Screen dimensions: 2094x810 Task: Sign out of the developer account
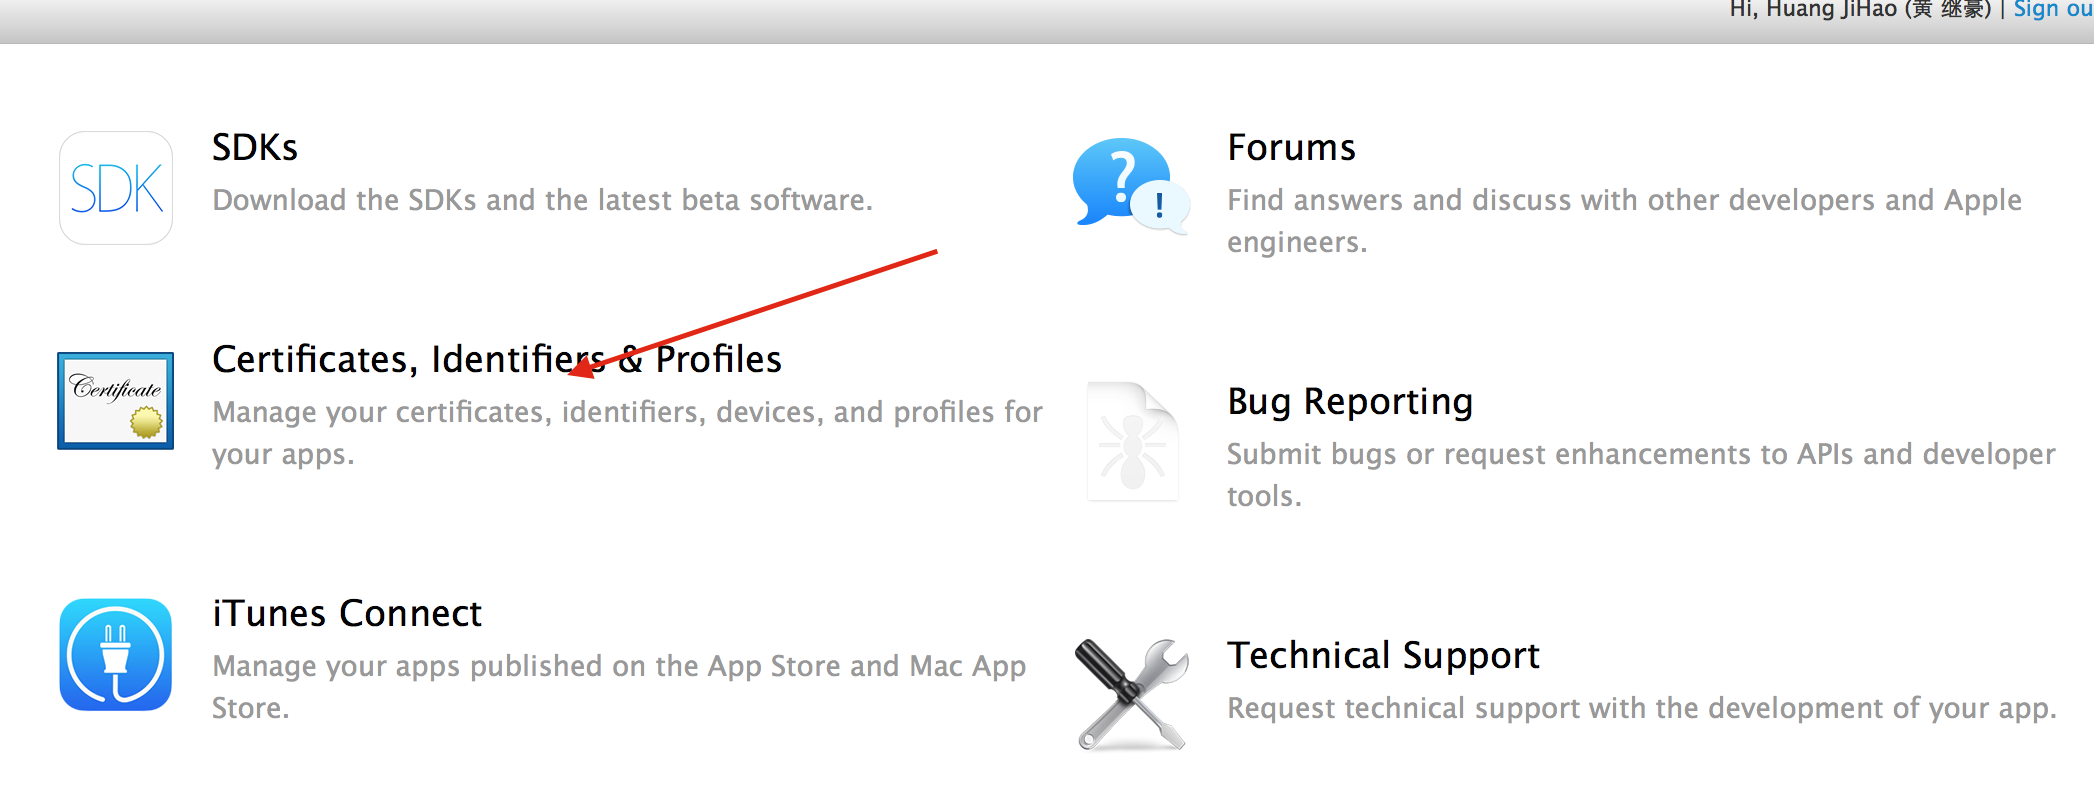(x=2053, y=9)
